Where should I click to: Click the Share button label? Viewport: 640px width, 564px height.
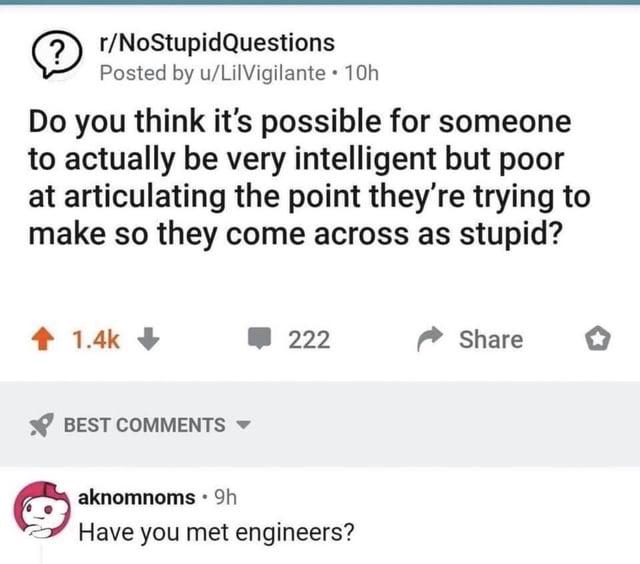point(491,340)
